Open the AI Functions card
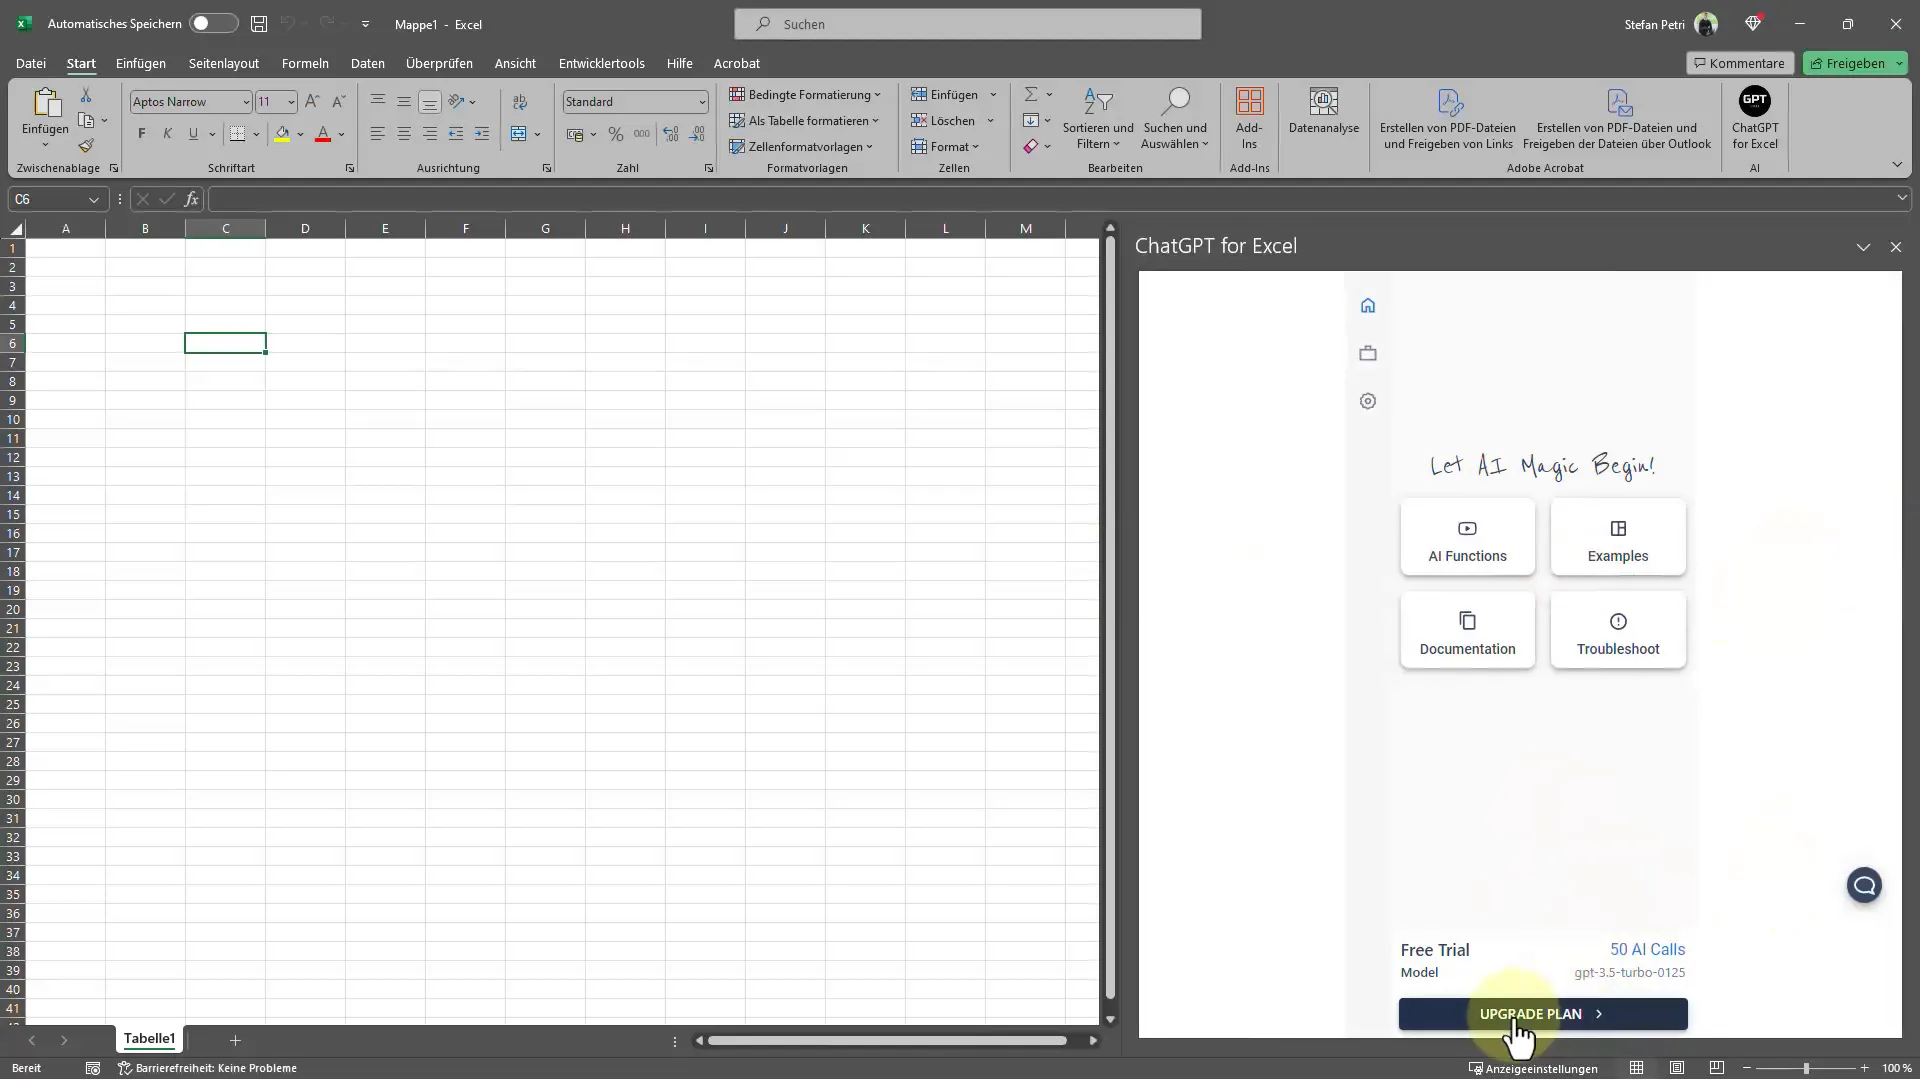Screen dimensions: 1920x1080 click(x=1467, y=538)
